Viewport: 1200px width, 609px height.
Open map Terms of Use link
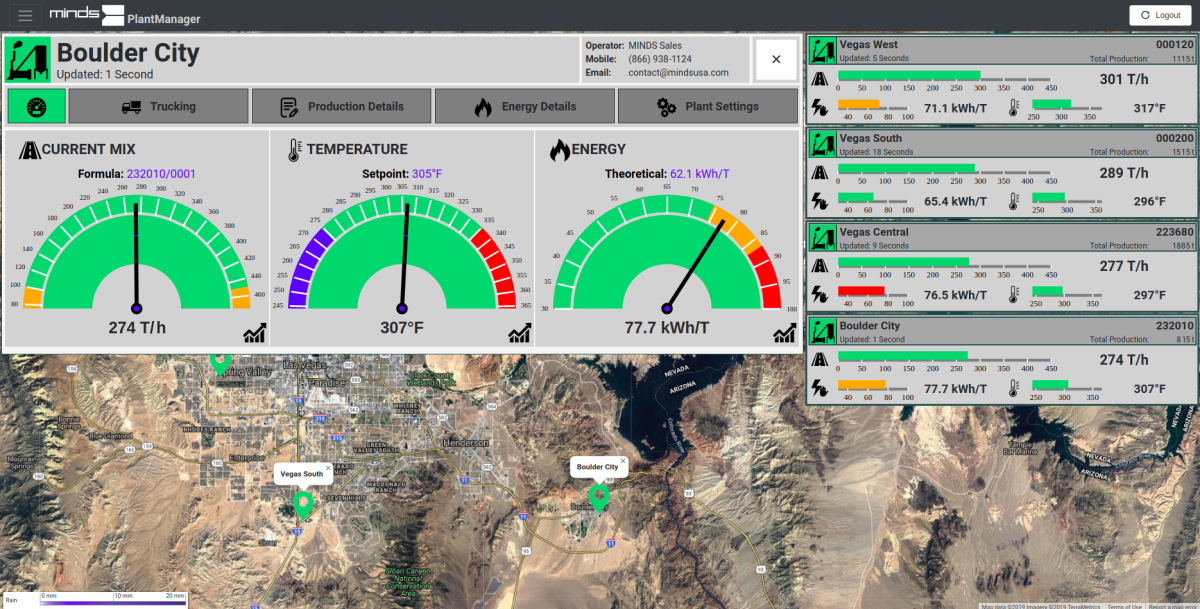click(1124, 606)
